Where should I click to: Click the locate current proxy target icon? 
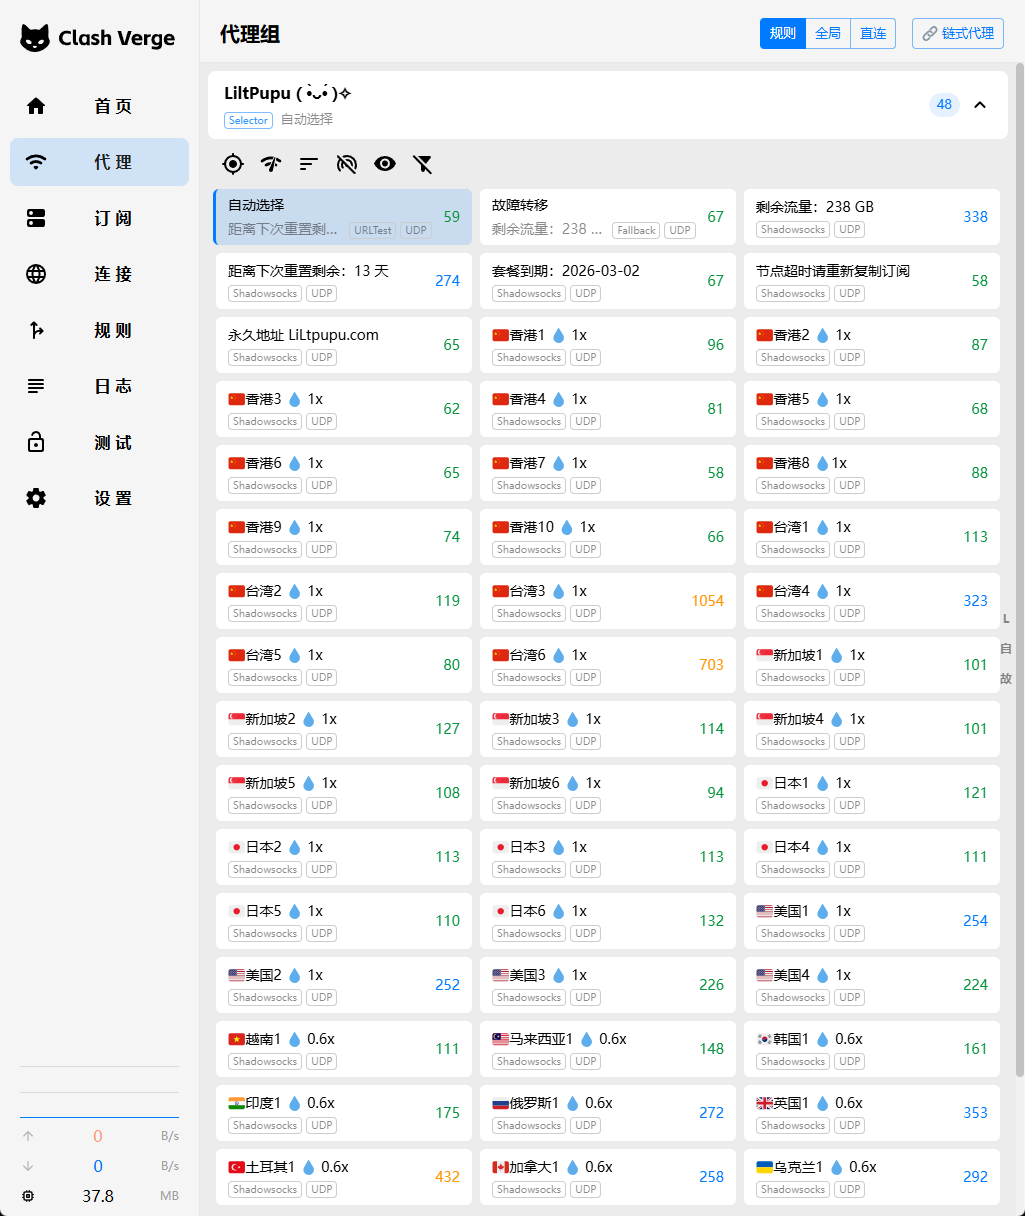pos(233,164)
